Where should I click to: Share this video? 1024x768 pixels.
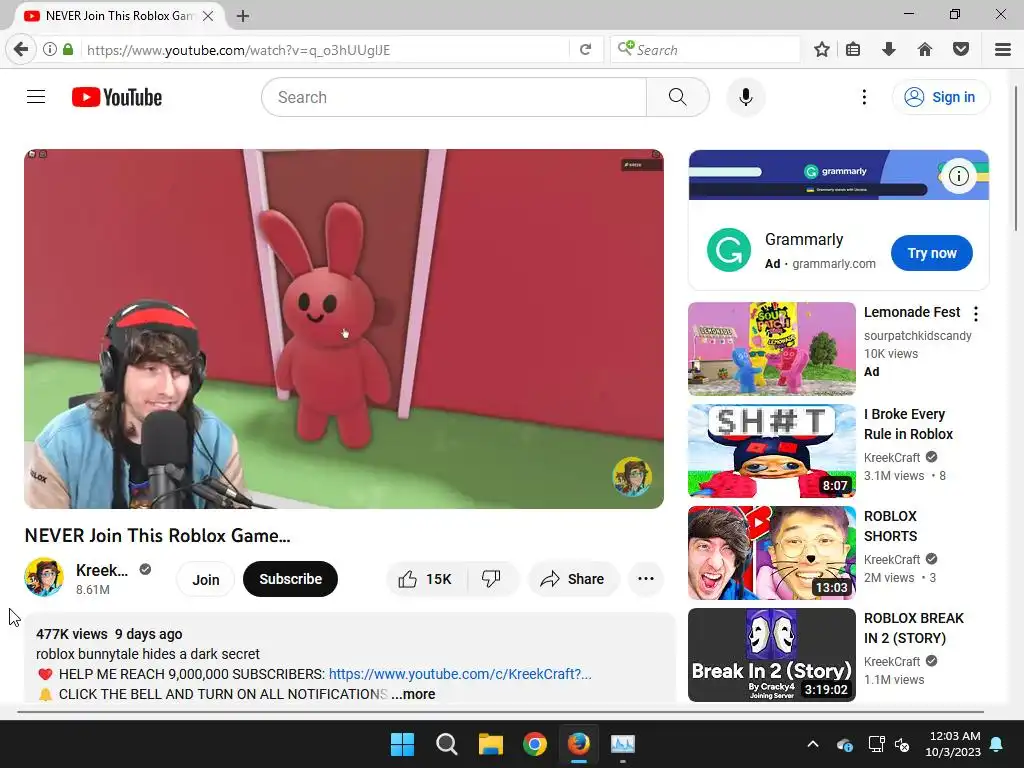tap(573, 579)
